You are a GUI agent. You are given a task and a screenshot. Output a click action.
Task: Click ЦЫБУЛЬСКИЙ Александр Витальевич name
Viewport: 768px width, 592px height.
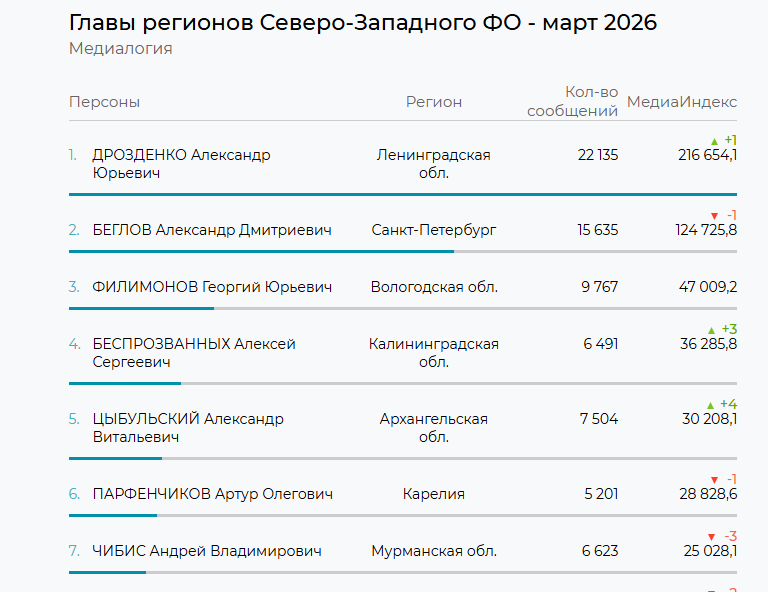[188, 428]
